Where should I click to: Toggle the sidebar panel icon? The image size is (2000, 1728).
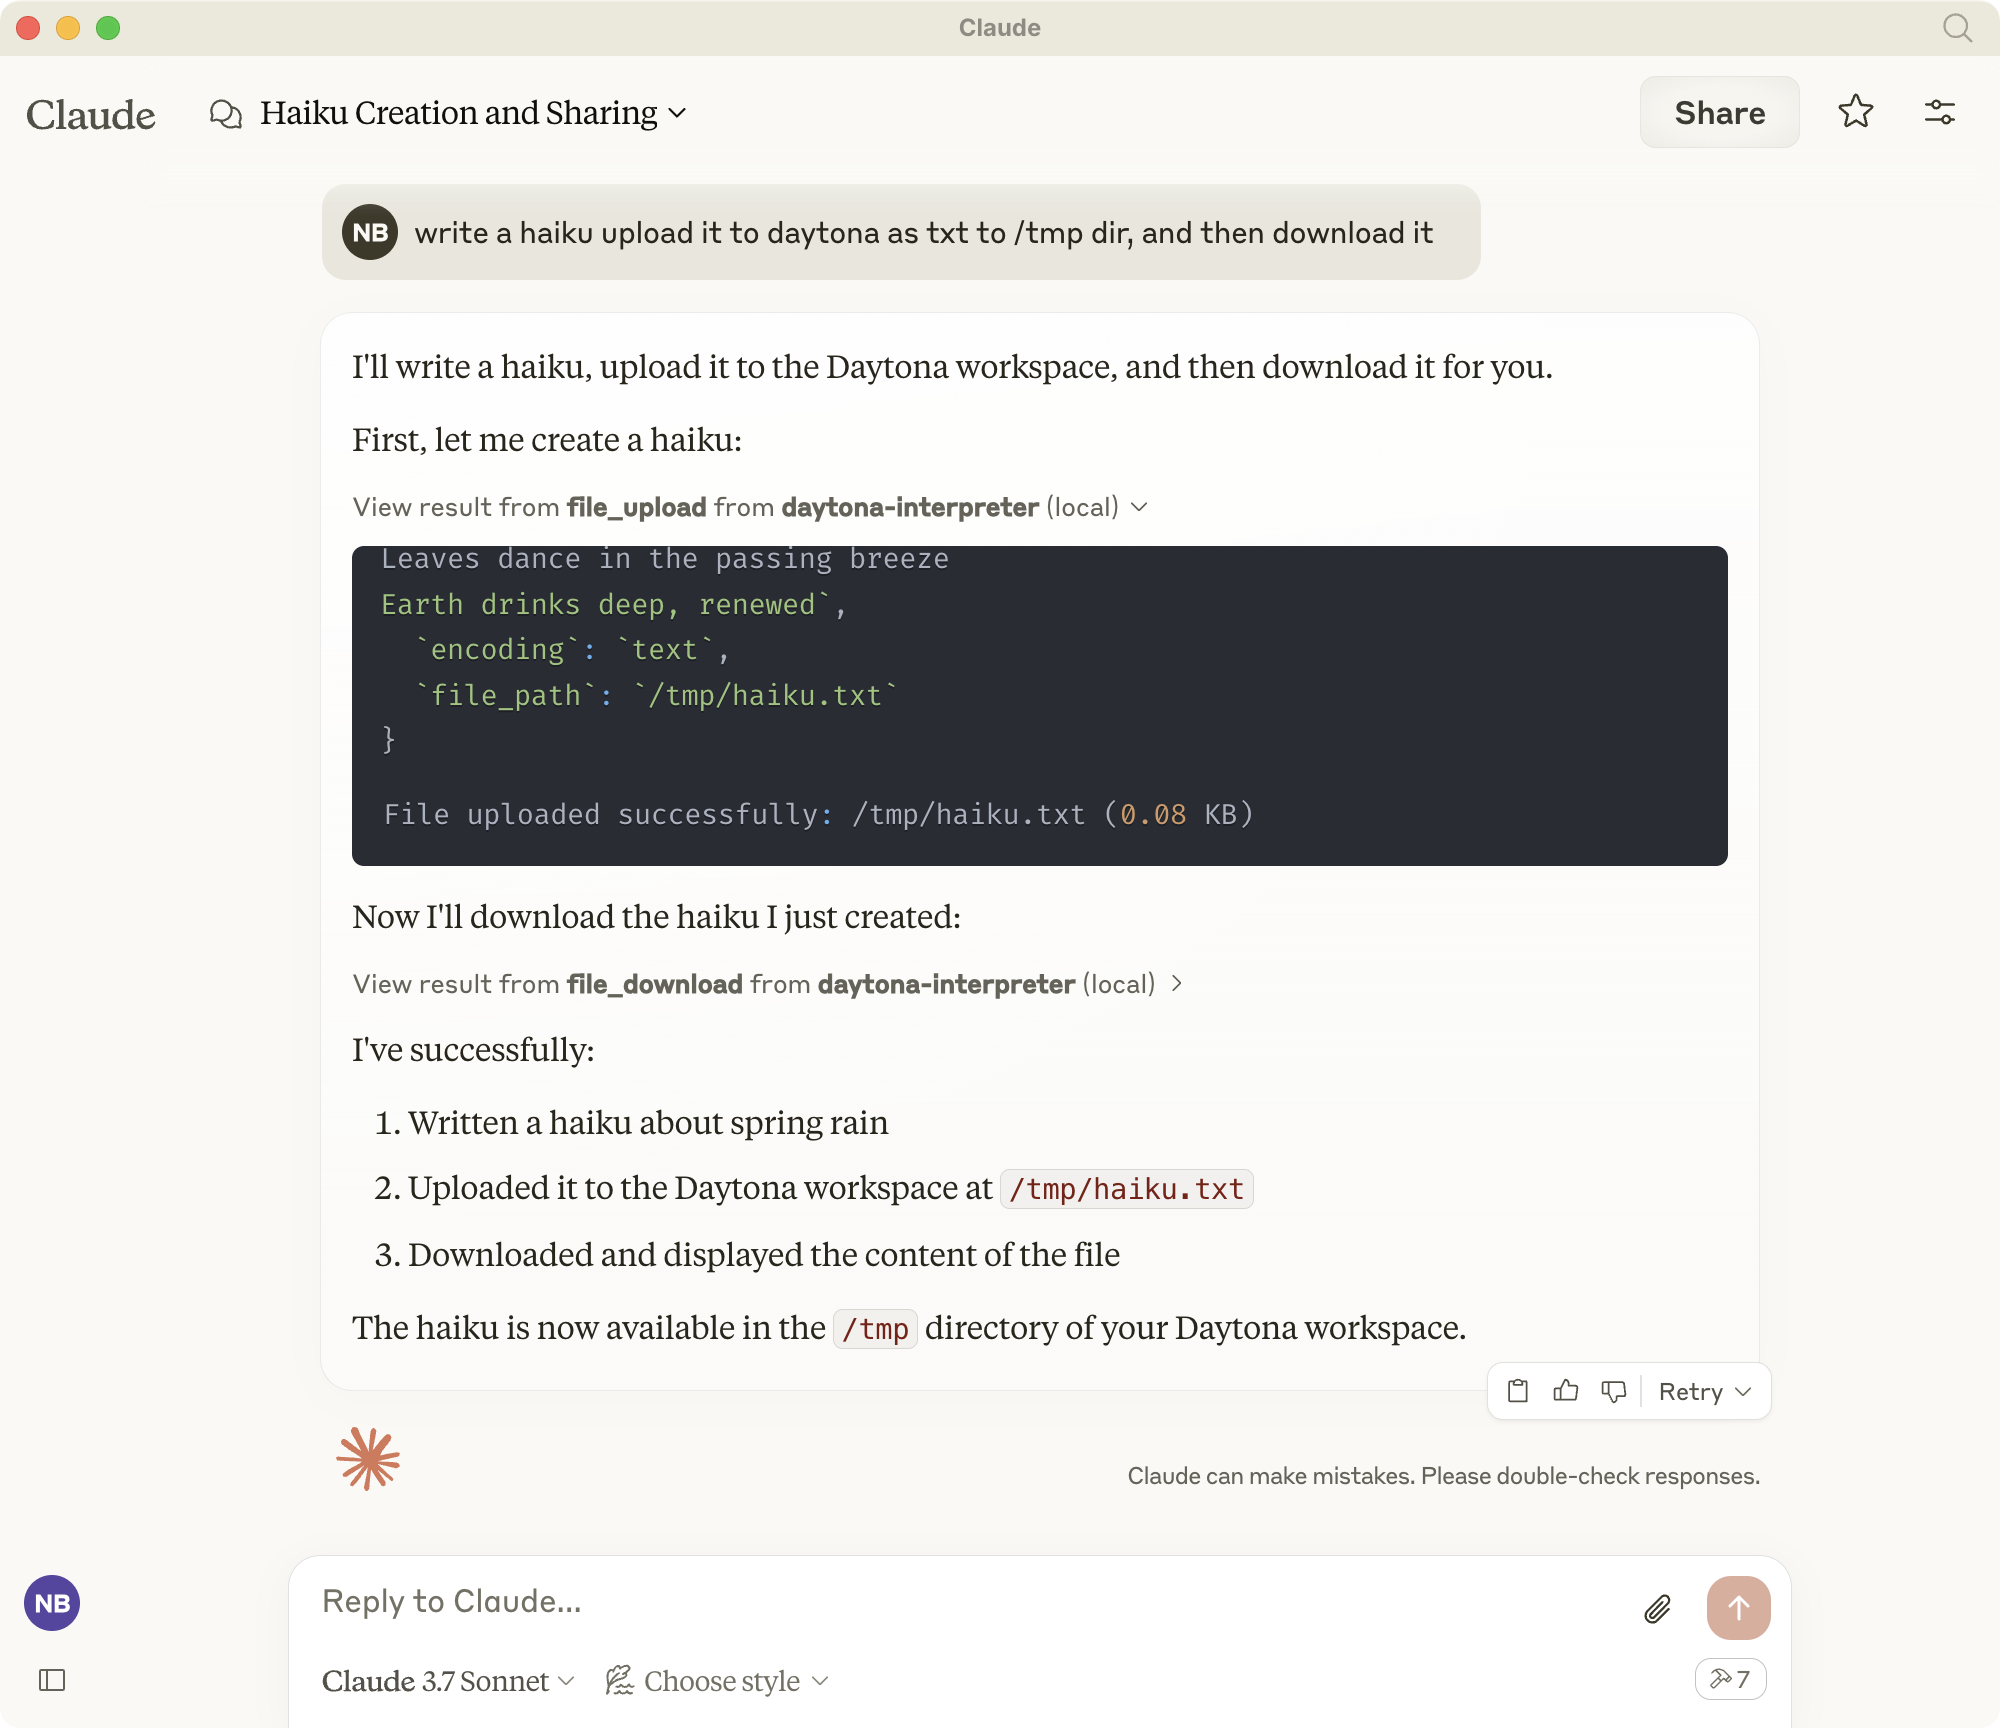point(52,1680)
